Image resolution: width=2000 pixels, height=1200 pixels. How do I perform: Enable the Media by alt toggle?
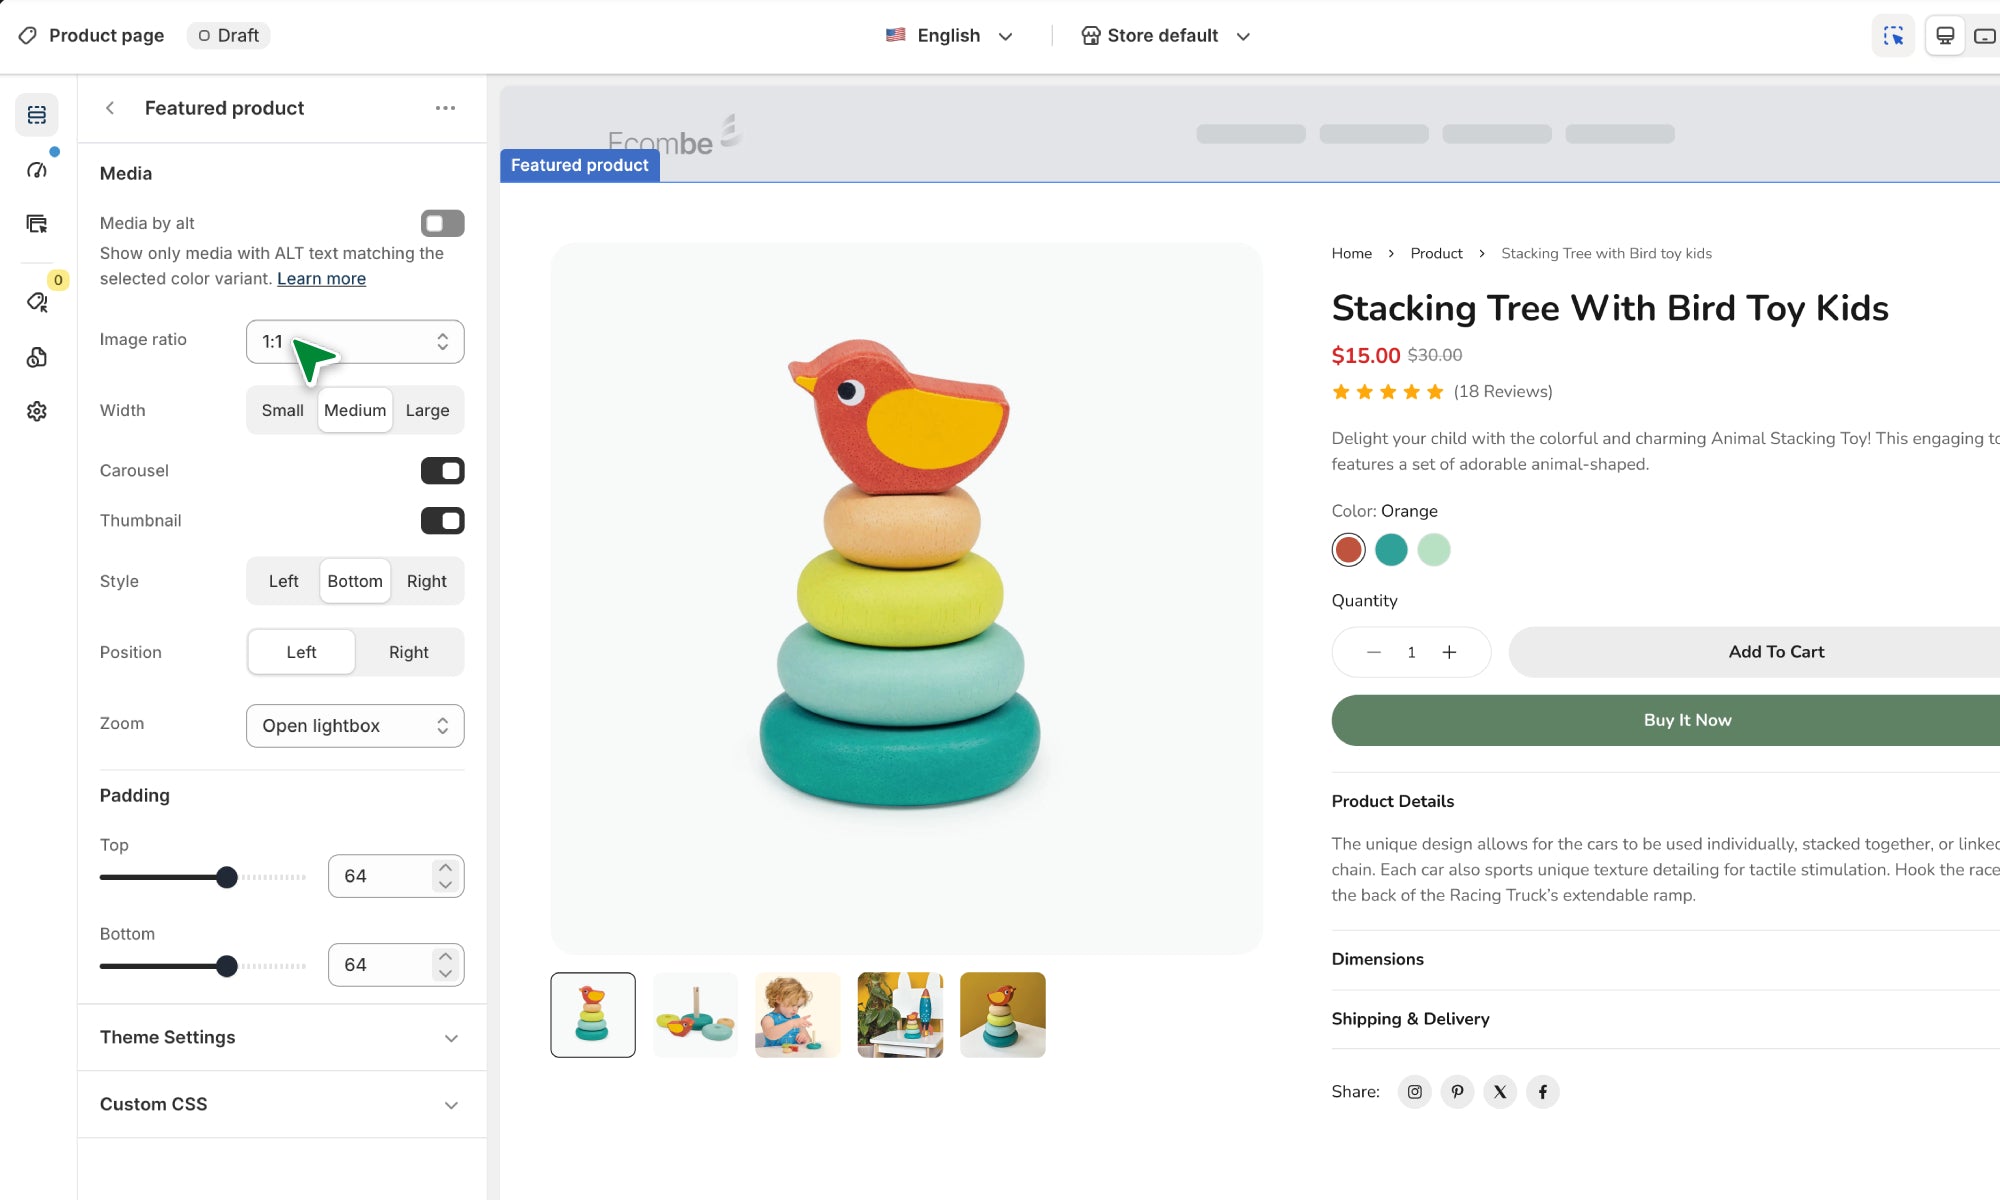[442, 223]
